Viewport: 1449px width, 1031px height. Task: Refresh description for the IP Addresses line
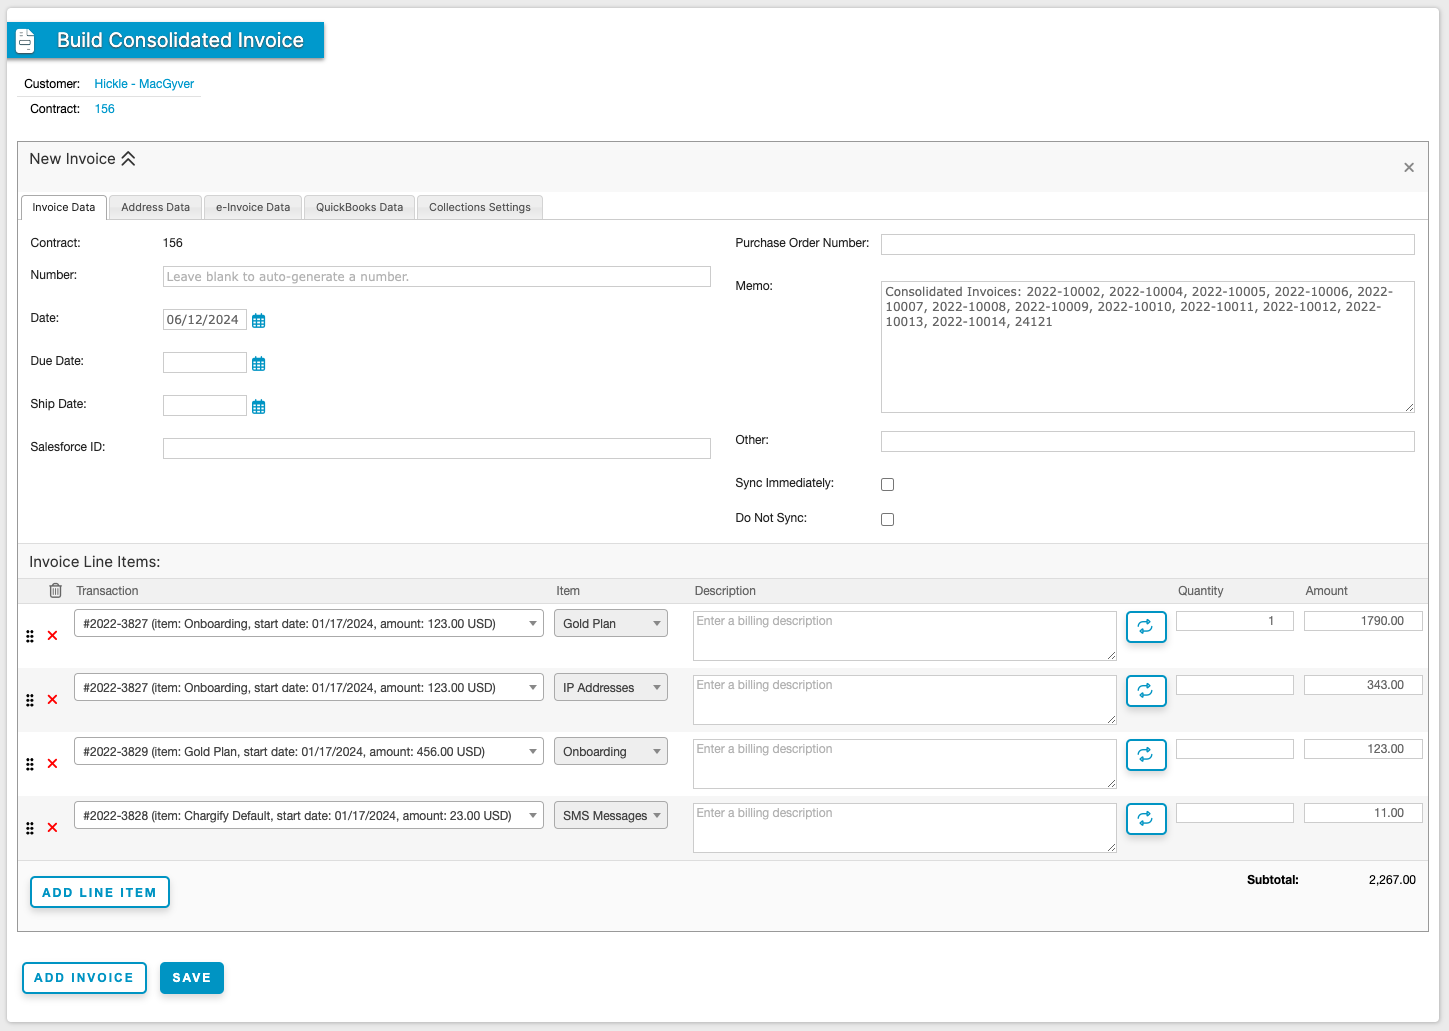pos(1146,691)
